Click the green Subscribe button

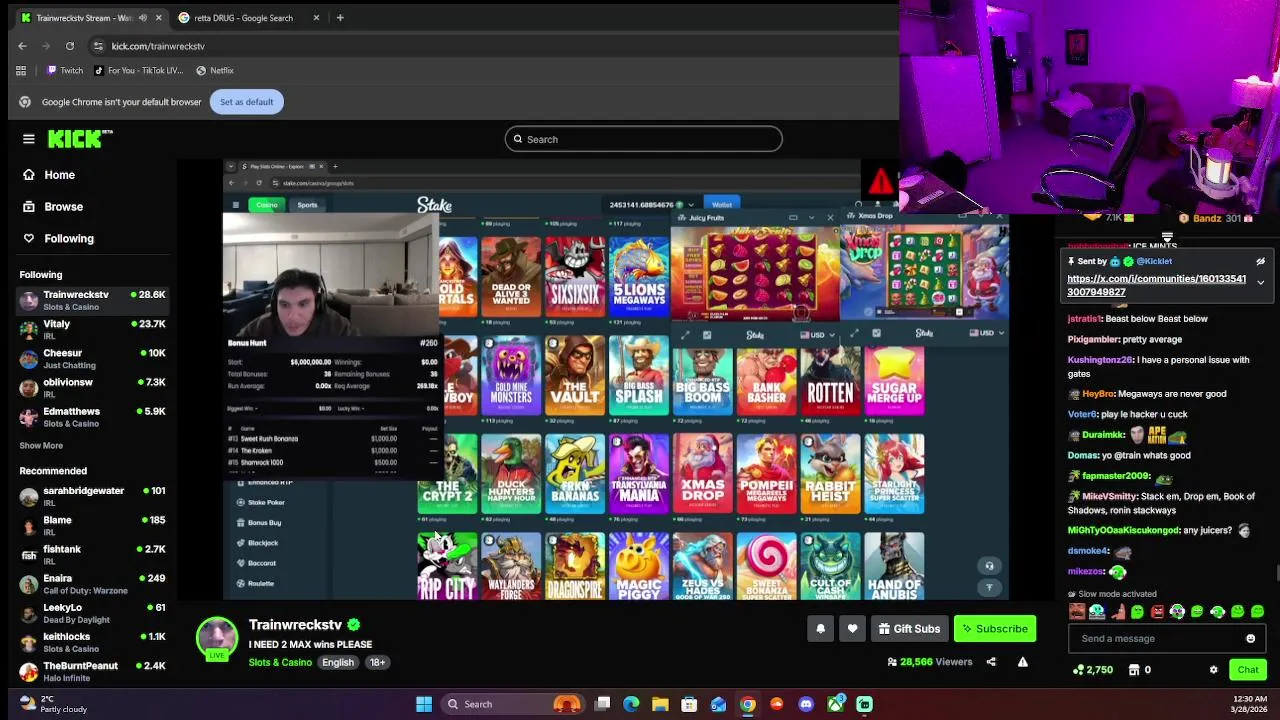994,629
